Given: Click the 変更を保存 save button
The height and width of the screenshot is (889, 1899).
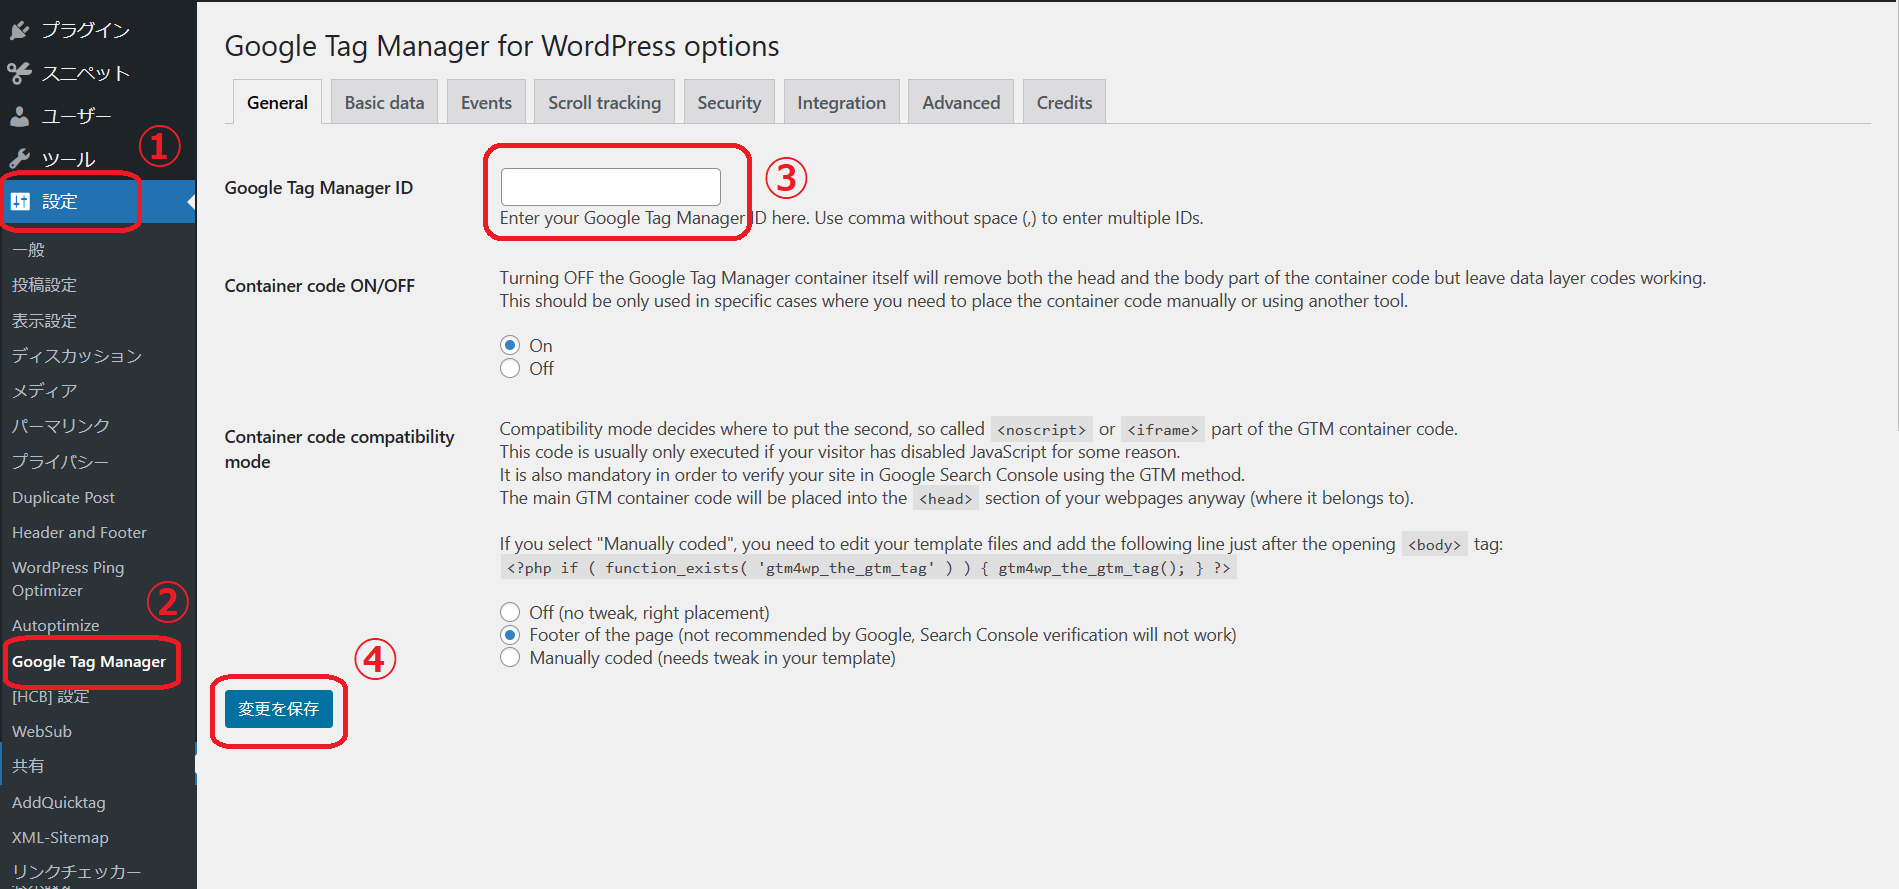Looking at the screenshot, I should pos(278,709).
